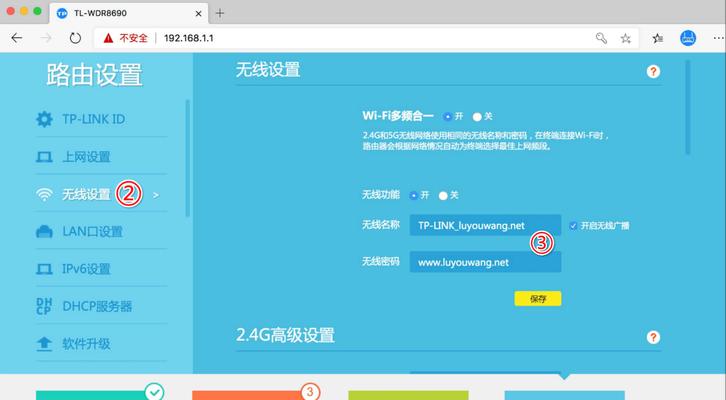Click the browser back arrow

point(17,38)
